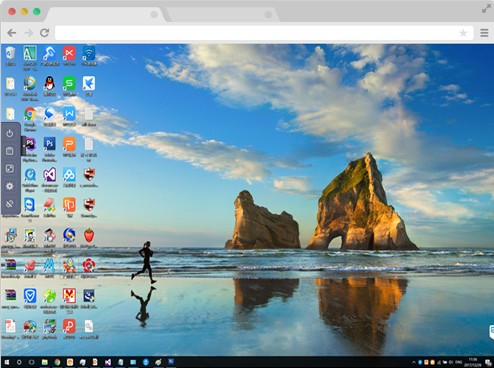Viewport: 494px width, 368px height.
Task: Click the browser back arrow
Action: click(12, 33)
